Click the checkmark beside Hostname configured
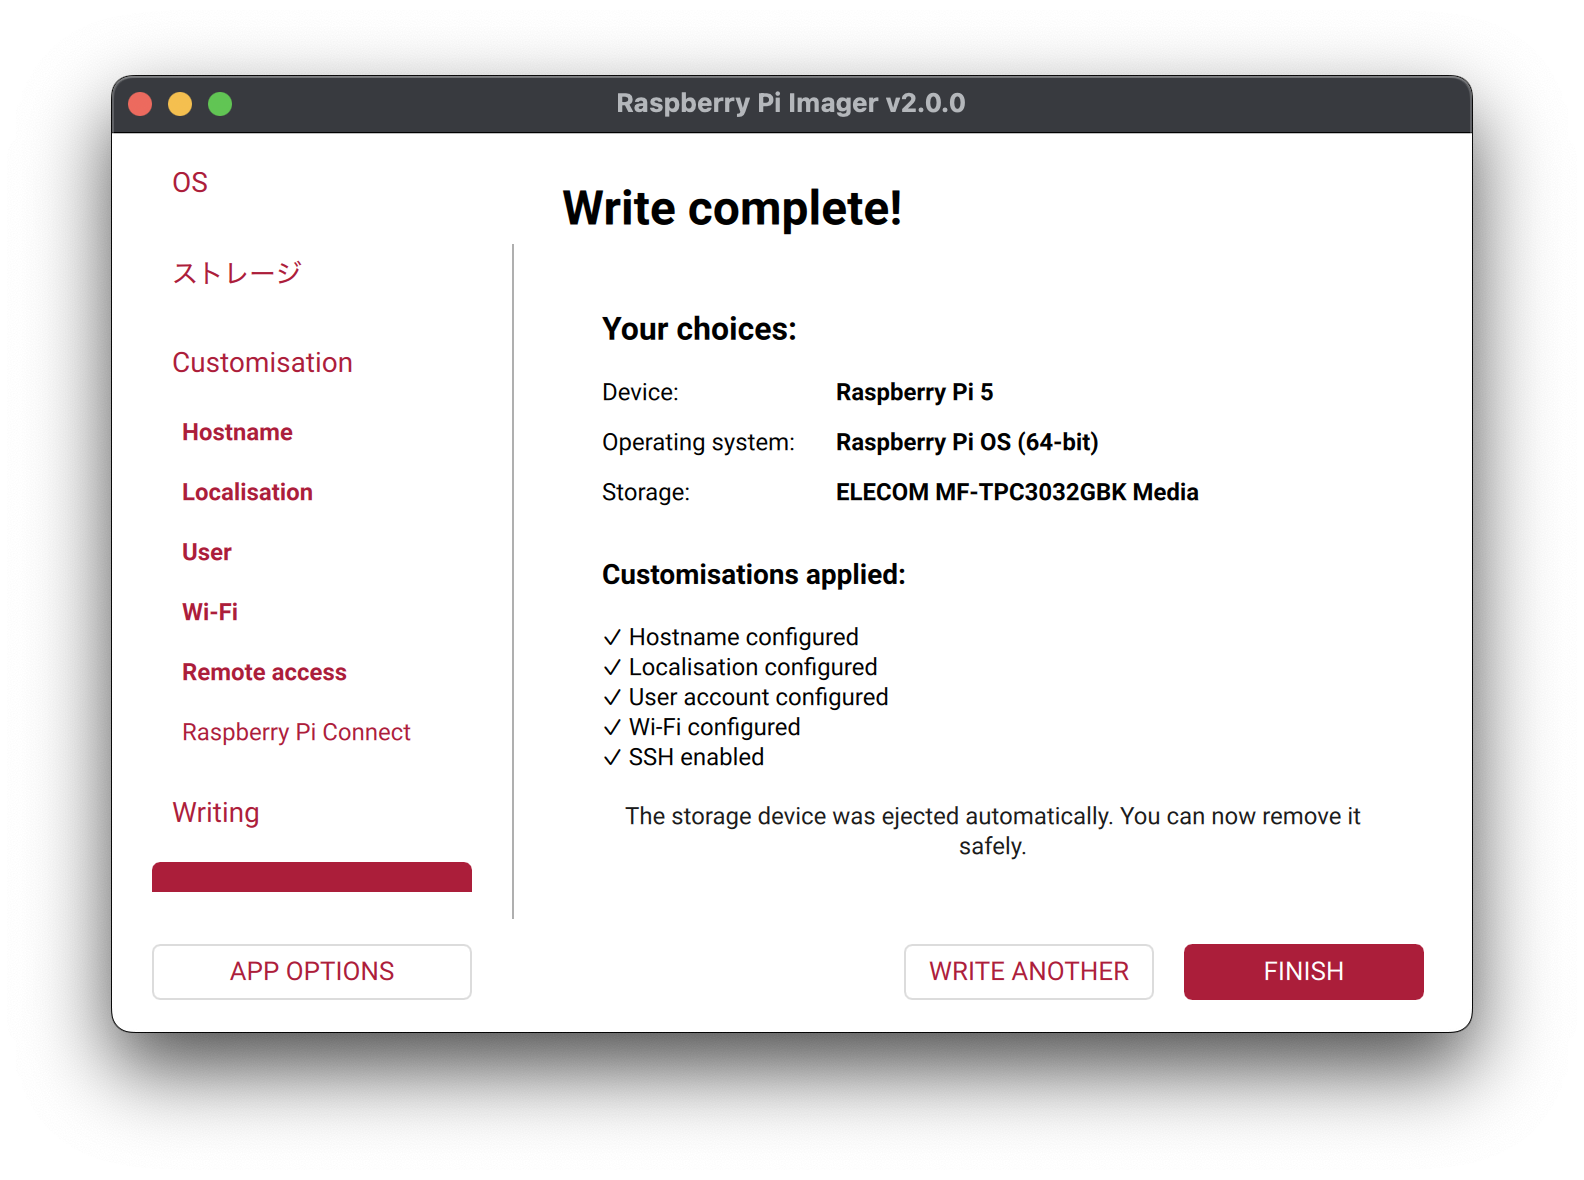 coord(612,638)
